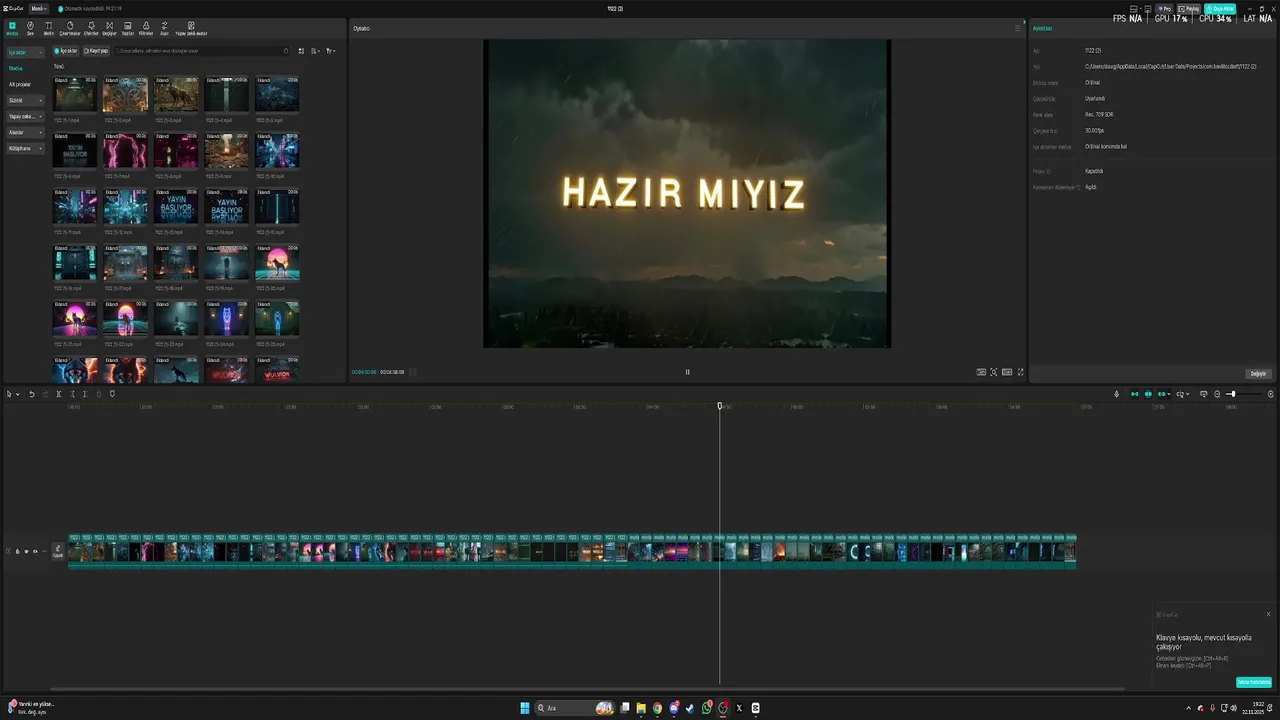This screenshot has width=1280, height=720.
Task: Click the Undo icon in timeline toolbar
Action: coord(31,394)
